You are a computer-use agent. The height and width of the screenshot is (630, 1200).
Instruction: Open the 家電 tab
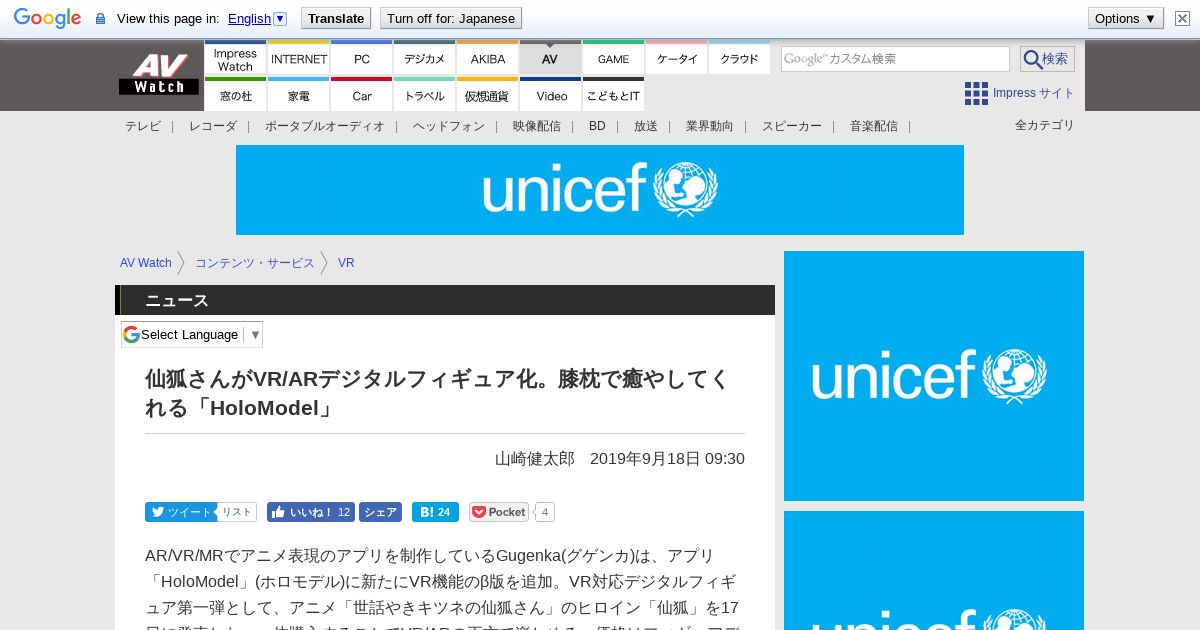coord(299,95)
